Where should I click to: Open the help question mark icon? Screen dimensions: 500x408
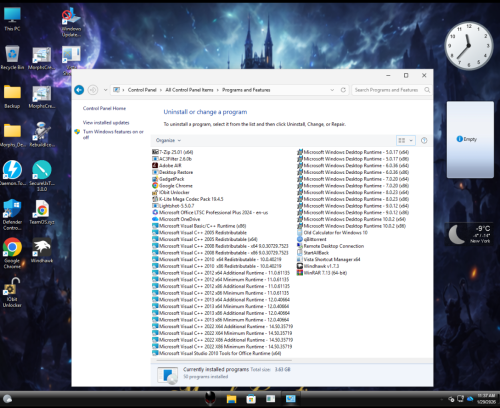(424, 140)
